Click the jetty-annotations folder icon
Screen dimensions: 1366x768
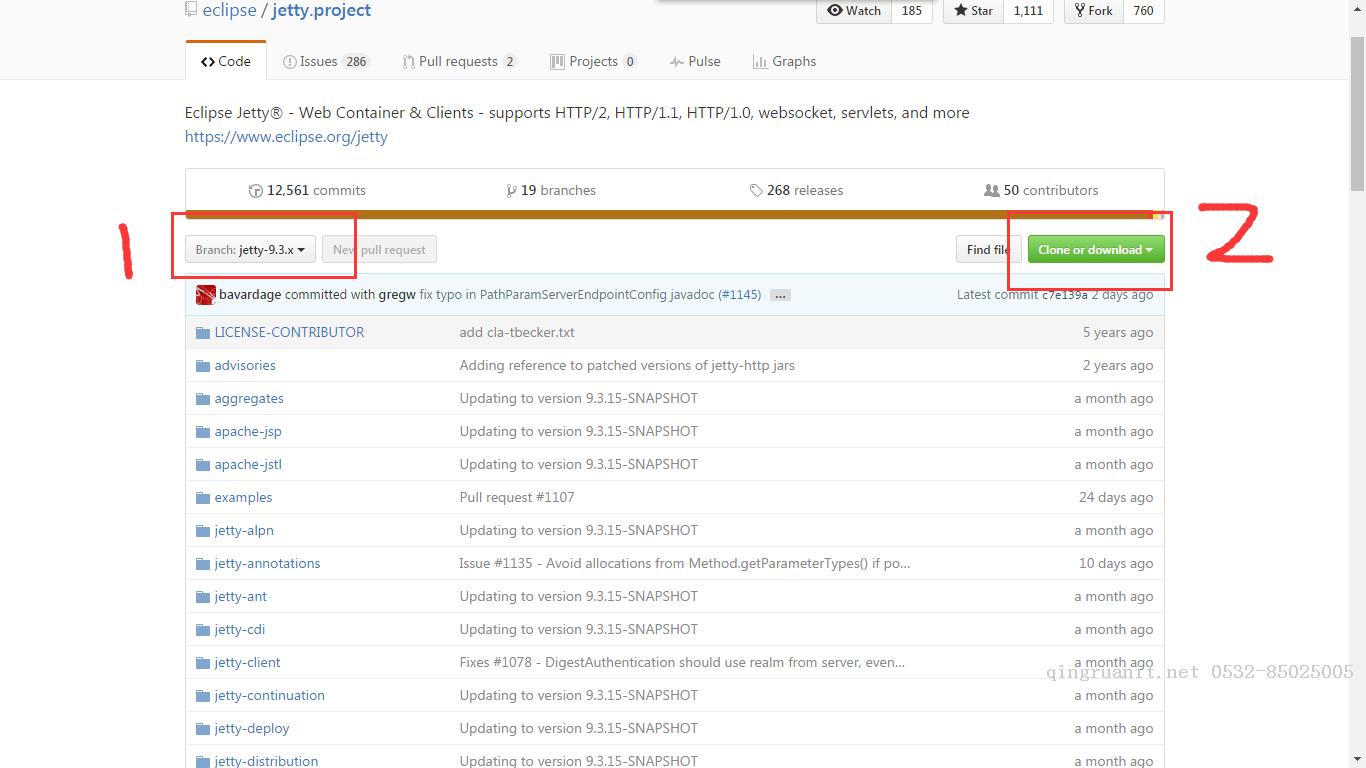click(203, 563)
